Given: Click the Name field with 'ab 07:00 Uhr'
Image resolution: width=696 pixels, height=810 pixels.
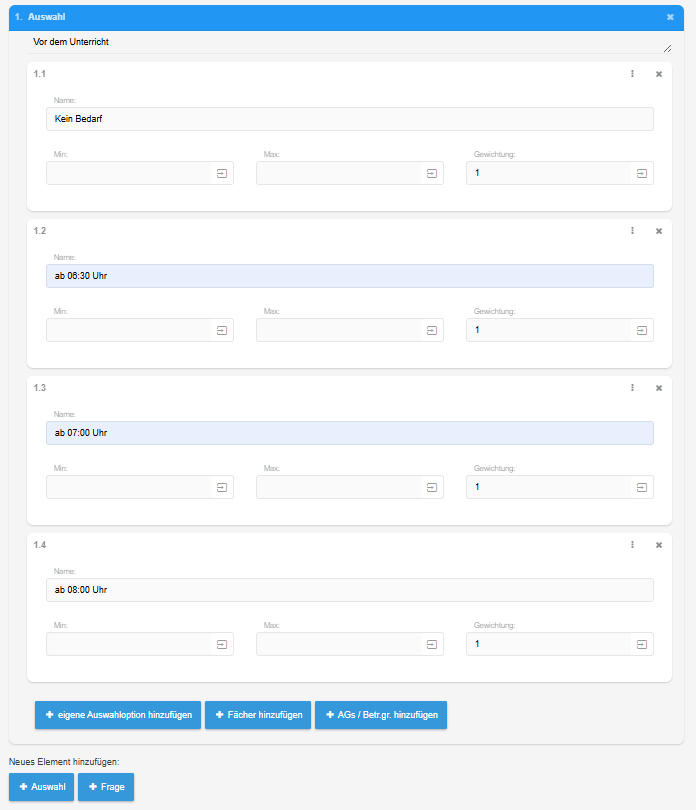Looking at the screenshot, I should pos(350,433).
